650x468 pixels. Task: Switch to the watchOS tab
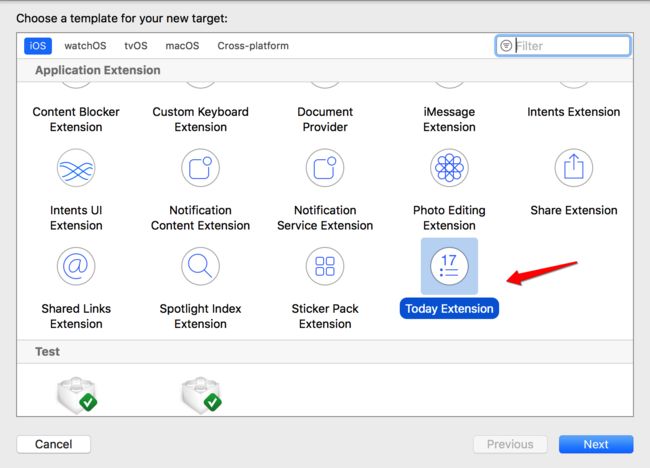click(x=85, y=46)
